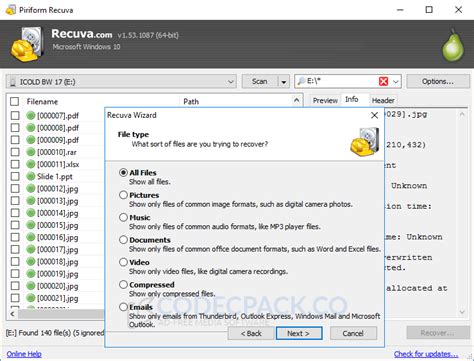Select the Video file type option
The width and height of the screenshot is (474, 361).
pos(123,262)
